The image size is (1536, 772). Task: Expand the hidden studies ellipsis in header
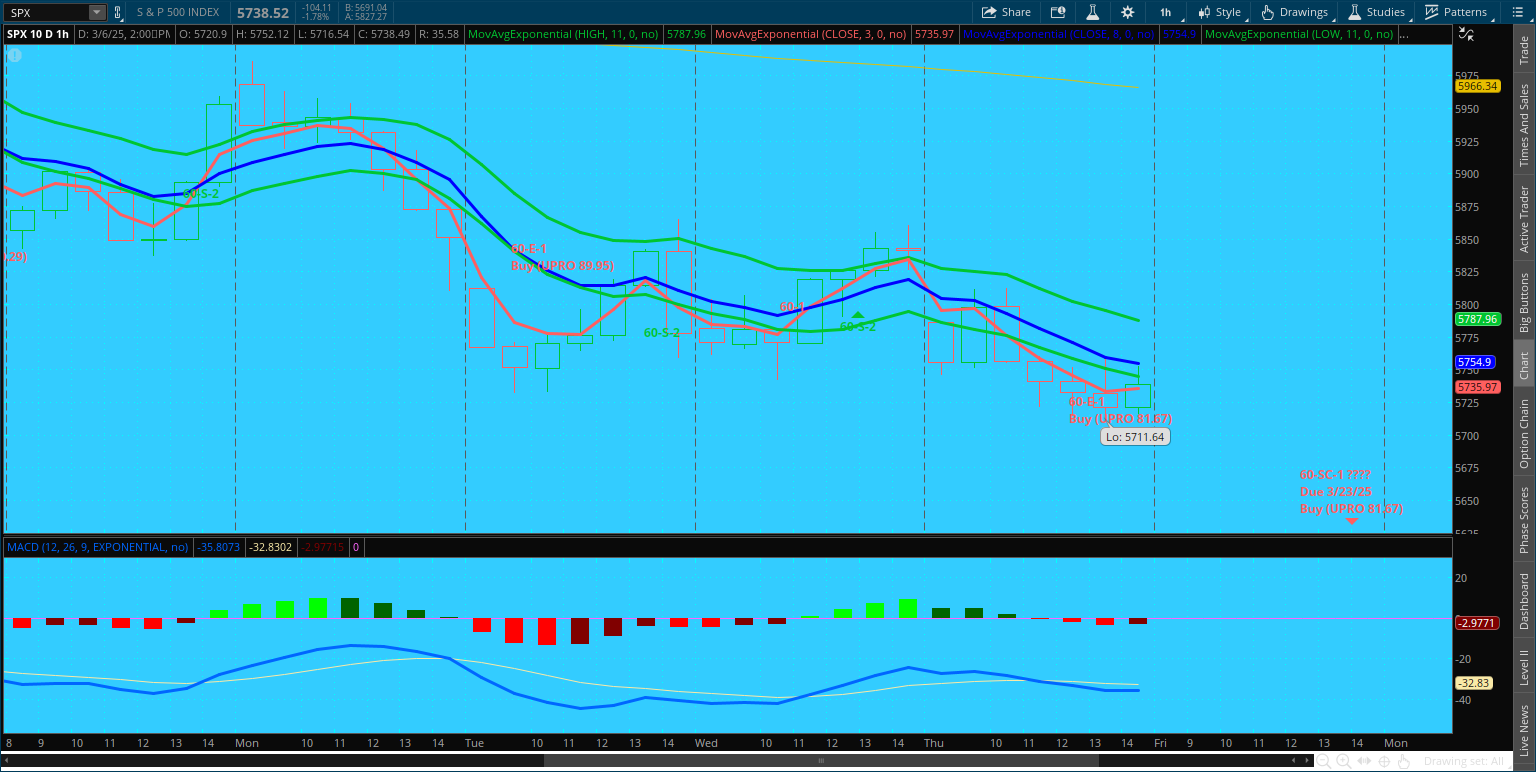click(x=1404, y=34)
